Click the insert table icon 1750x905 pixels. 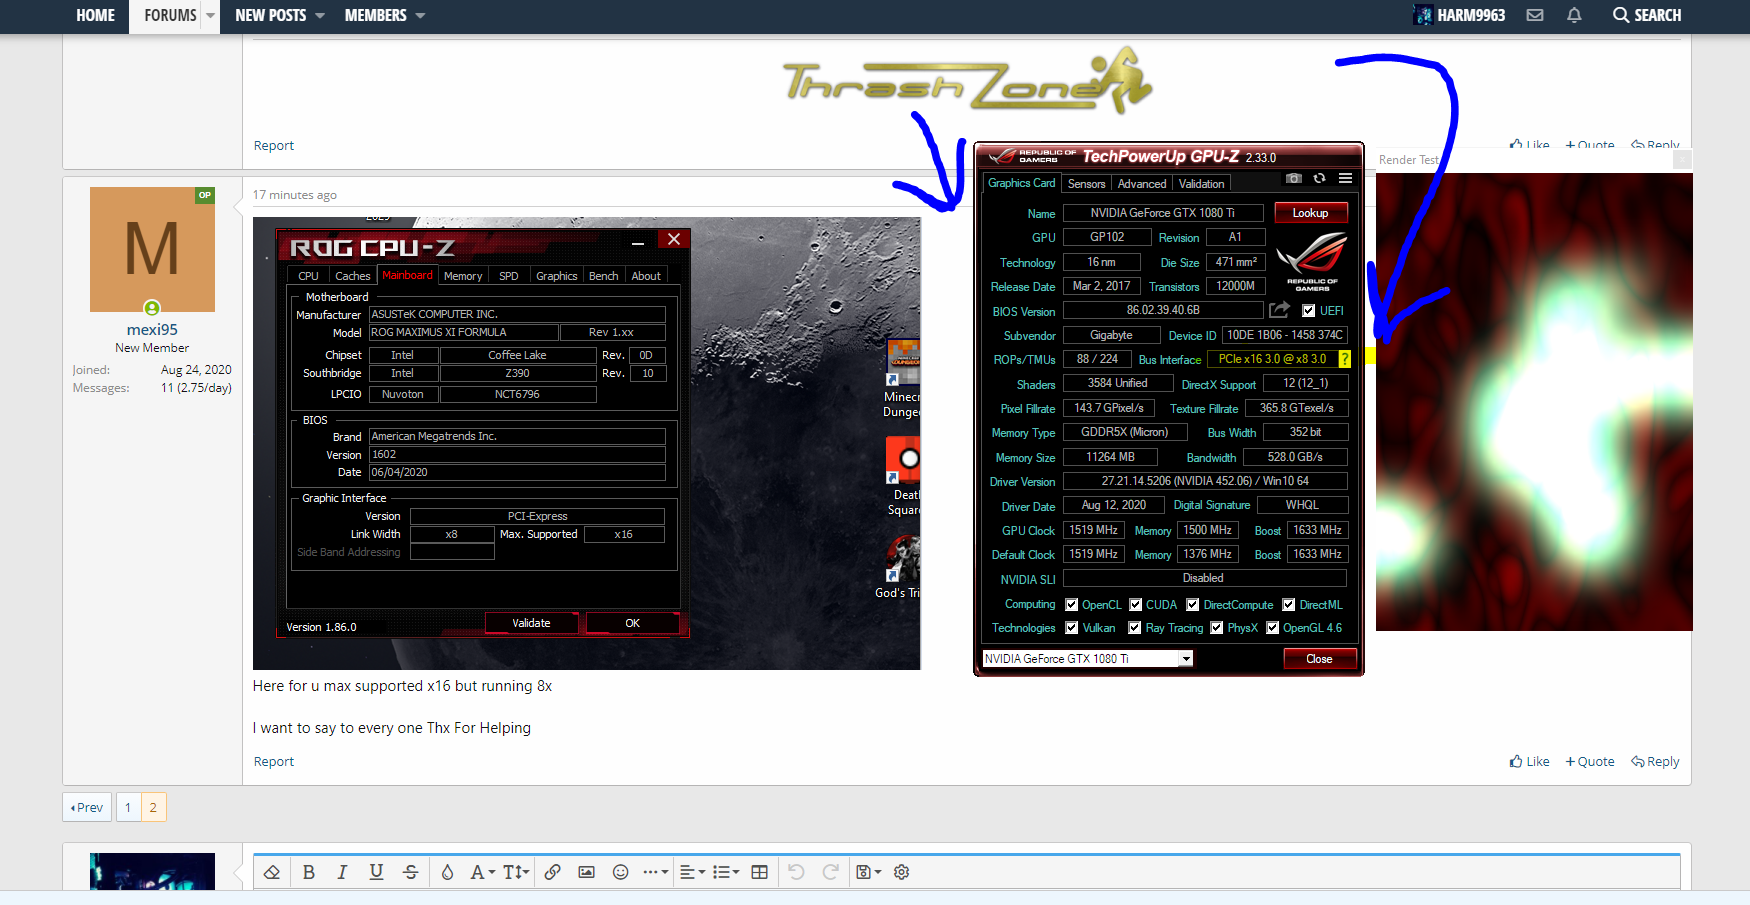pyautogui.click(x=760, y=872)
